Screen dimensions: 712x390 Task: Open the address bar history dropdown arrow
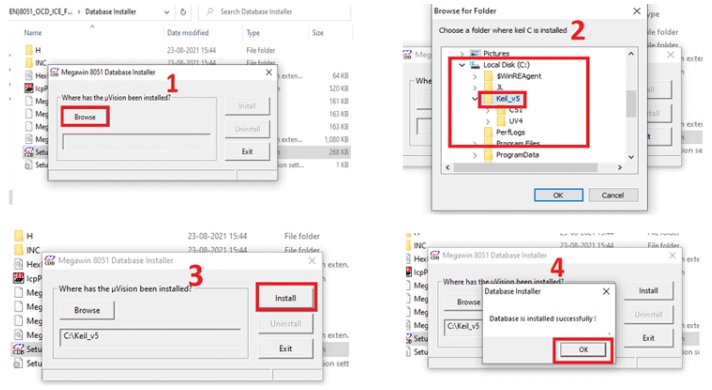coord(167,12)
